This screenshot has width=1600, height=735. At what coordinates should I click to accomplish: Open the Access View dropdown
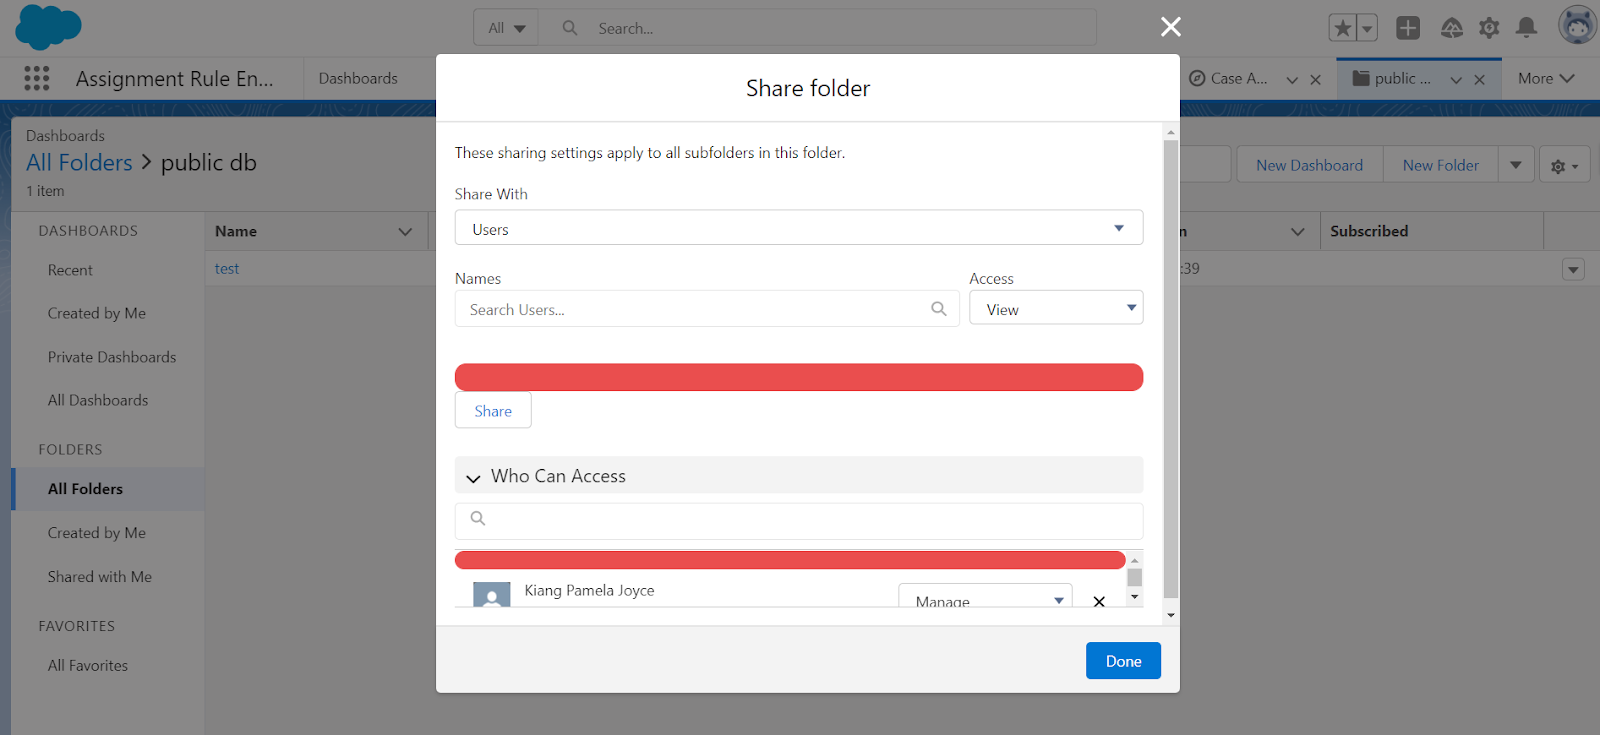coord(1056,308)
